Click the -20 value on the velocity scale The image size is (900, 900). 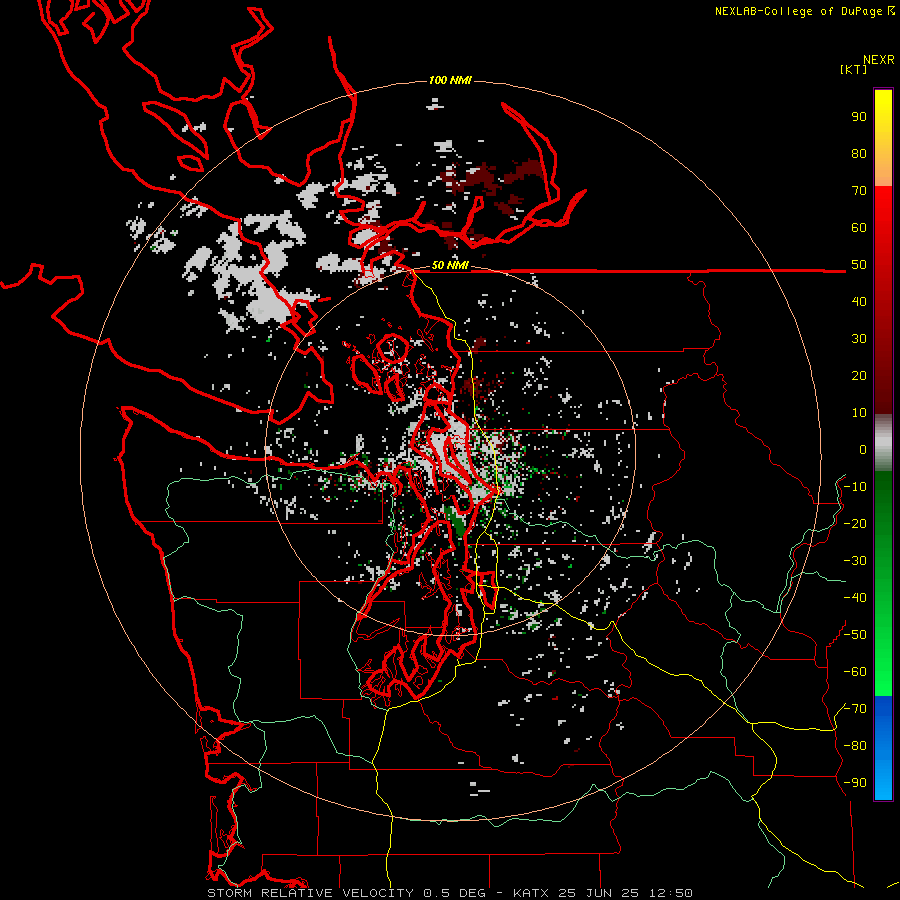pos(855,523)
